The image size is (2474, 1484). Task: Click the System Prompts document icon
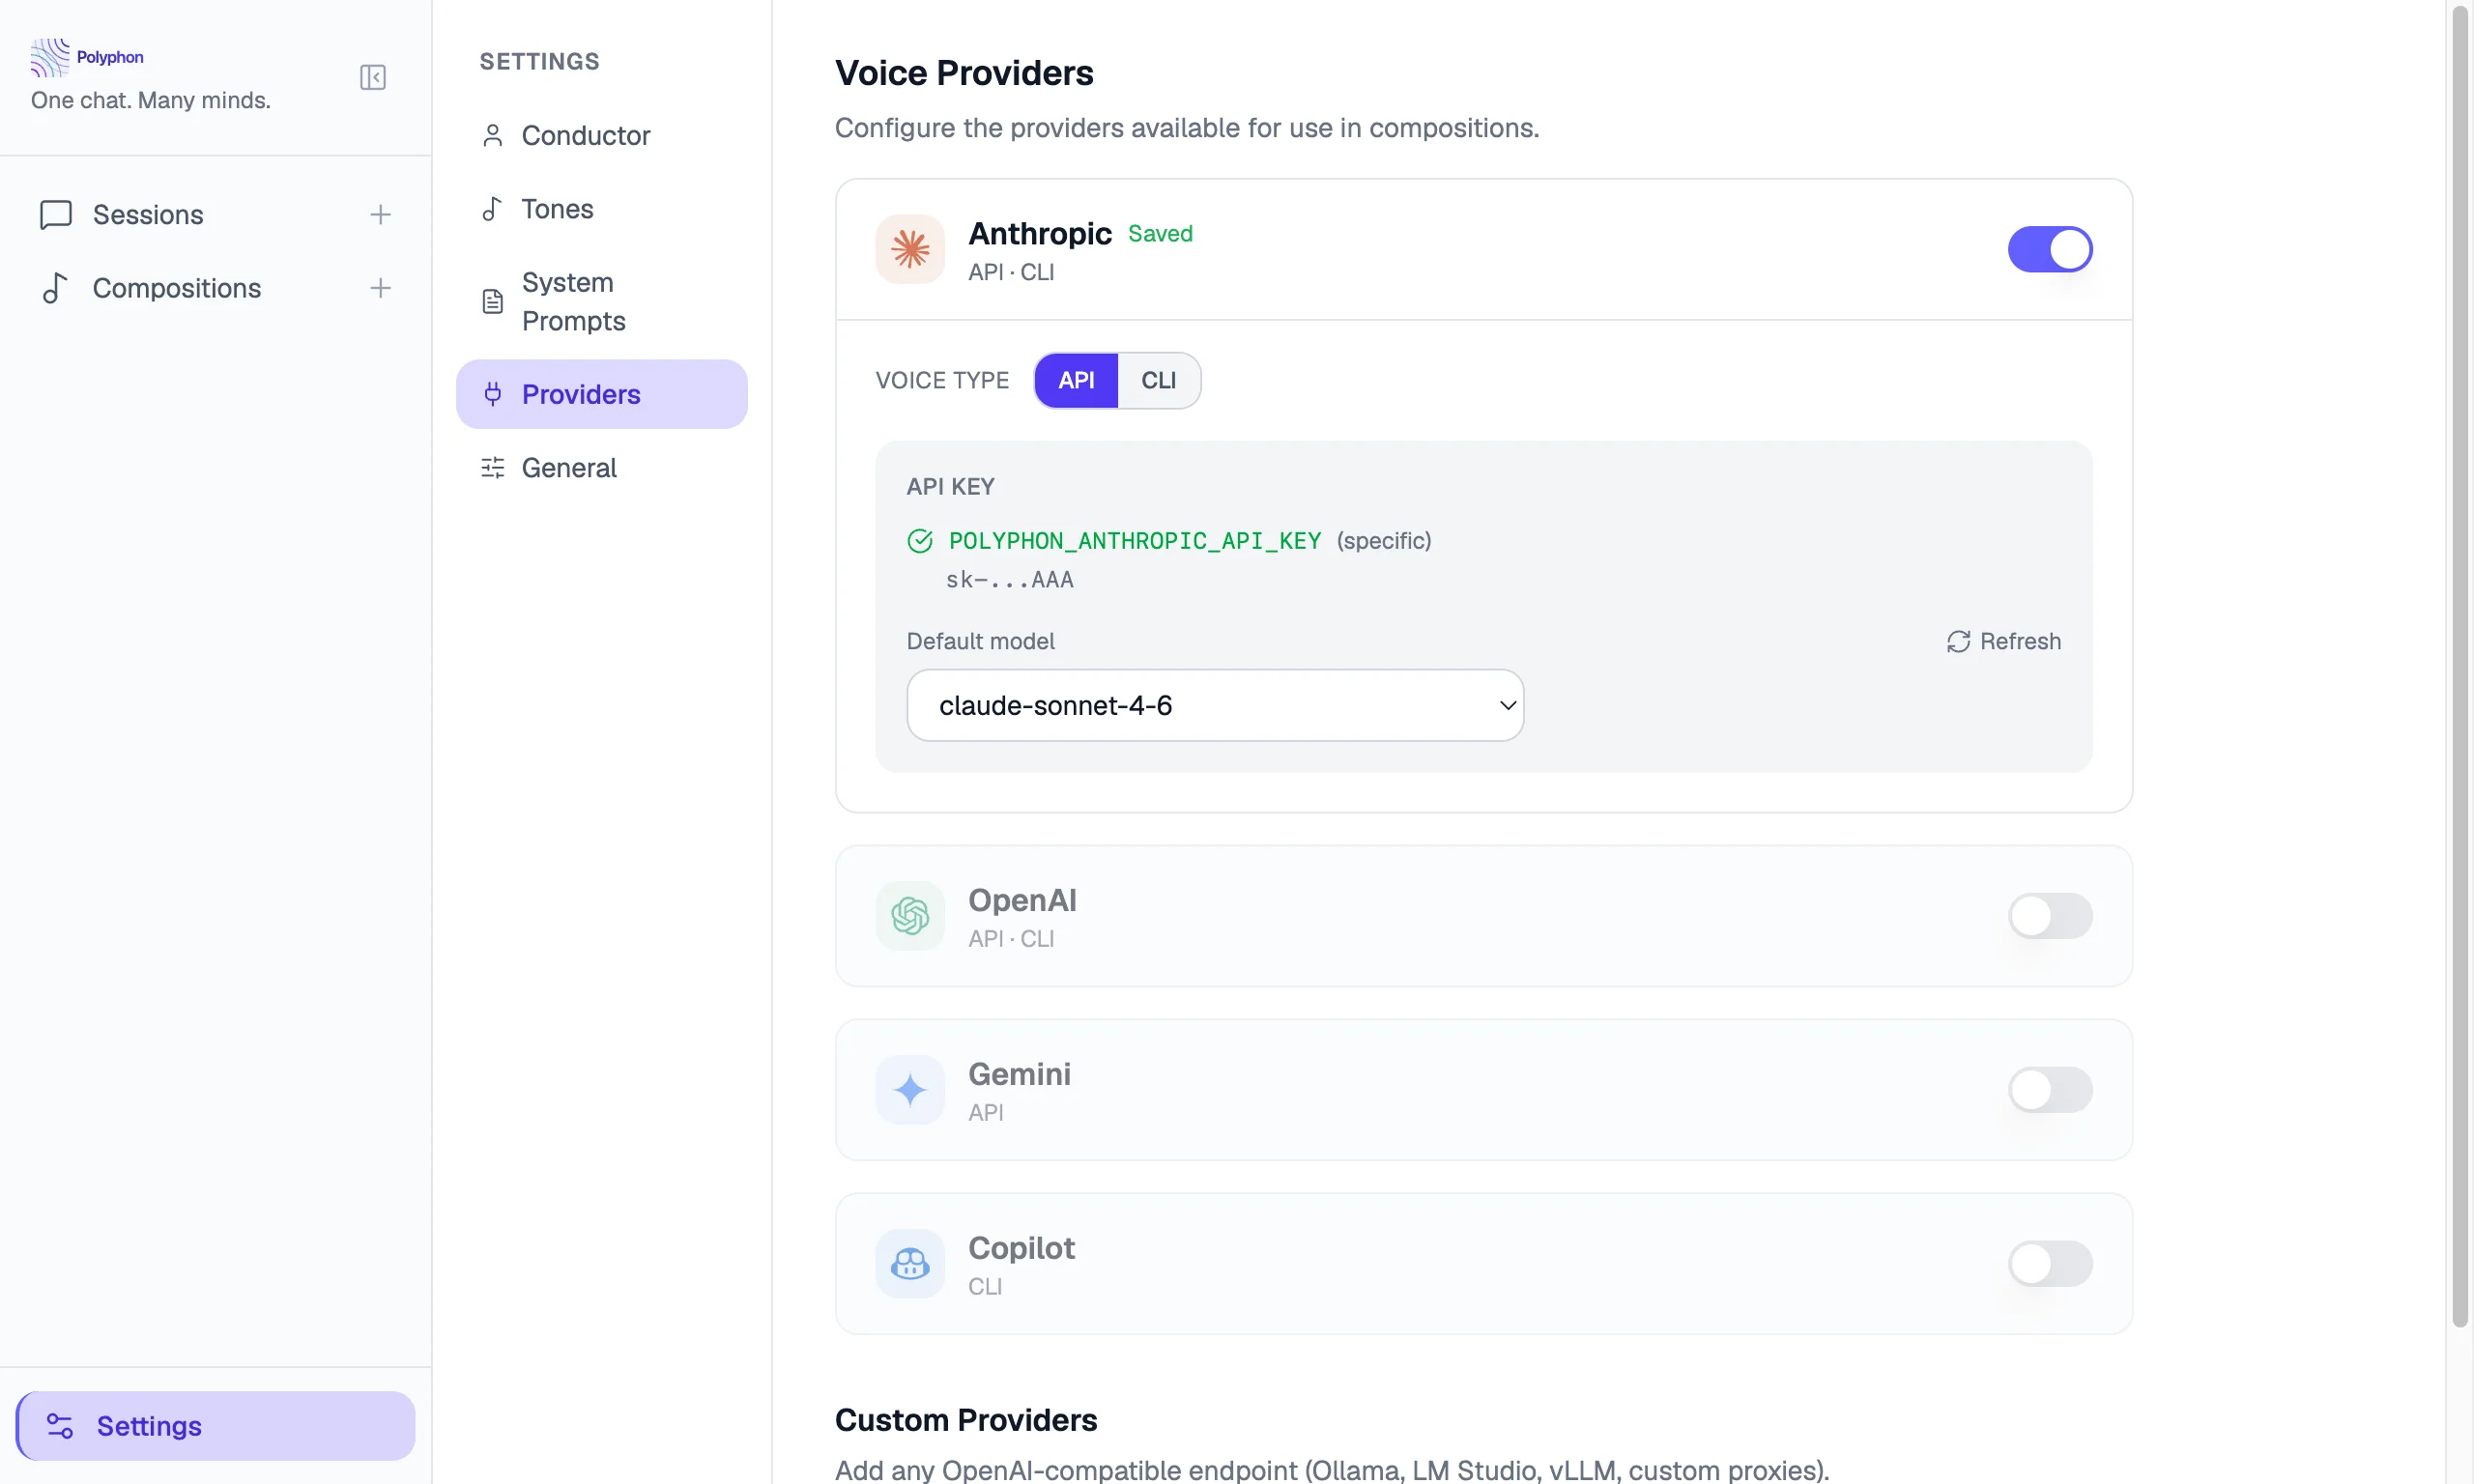point(492,300)
